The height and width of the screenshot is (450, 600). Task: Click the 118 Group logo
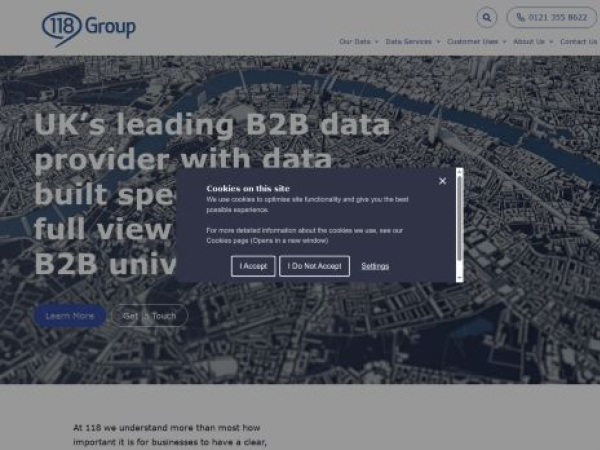click(x=89, y=29)
